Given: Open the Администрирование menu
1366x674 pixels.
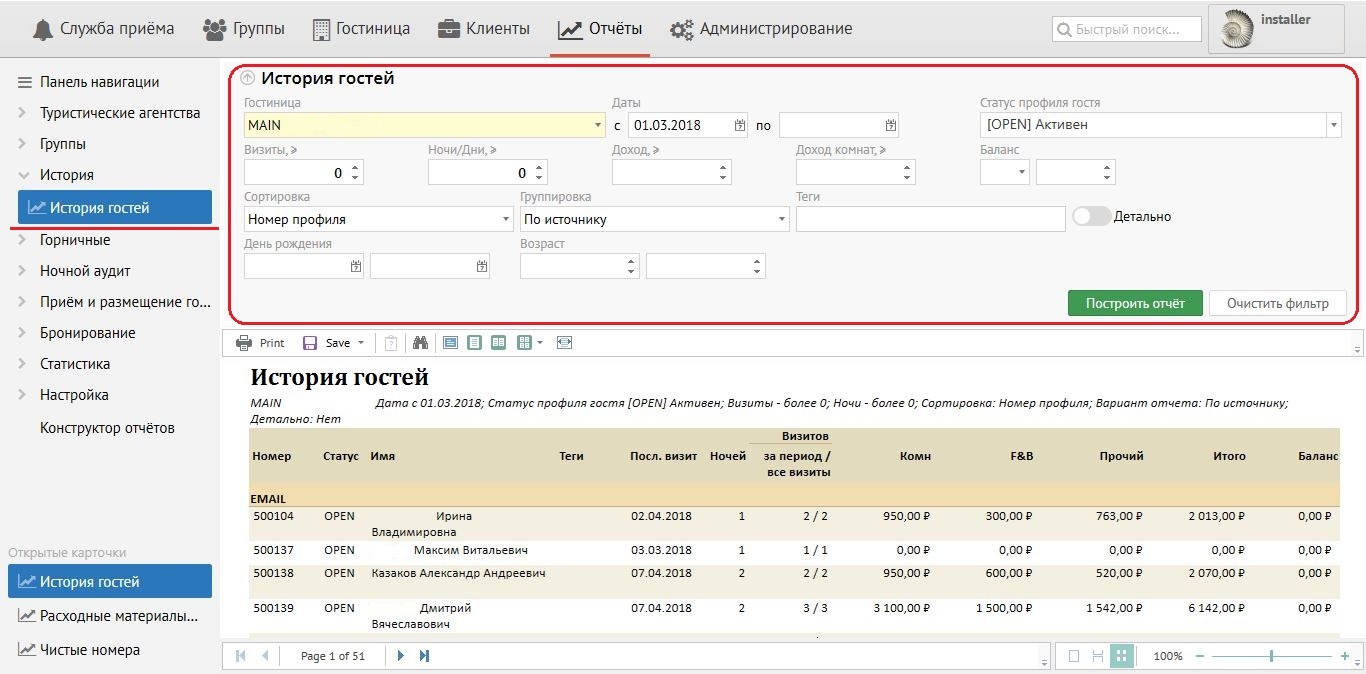Looking at the screenshot, I should click(761, 29).
